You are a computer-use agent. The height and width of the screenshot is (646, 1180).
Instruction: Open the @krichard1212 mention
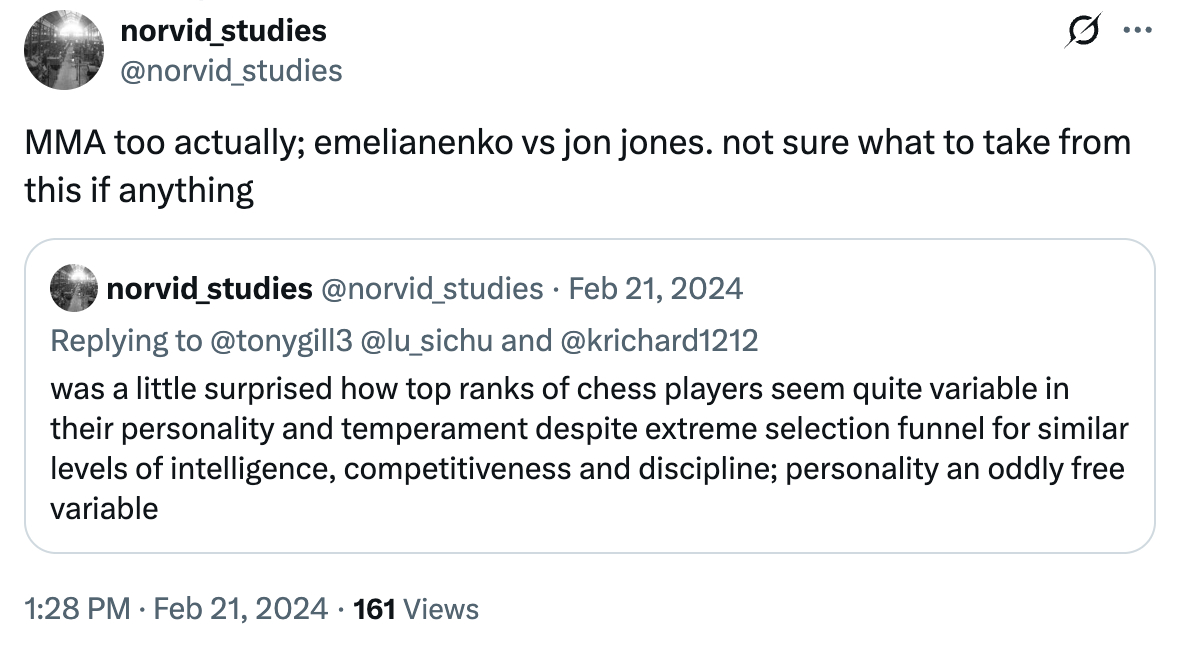pyautogui.click(x=658, y=341)
